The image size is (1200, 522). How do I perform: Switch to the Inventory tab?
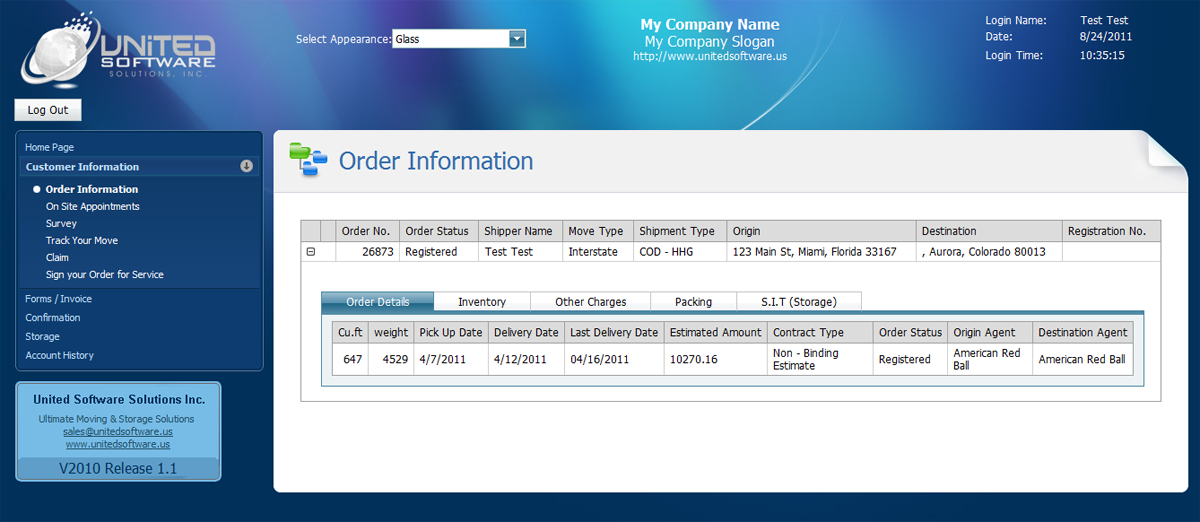(x=481, y=301)
